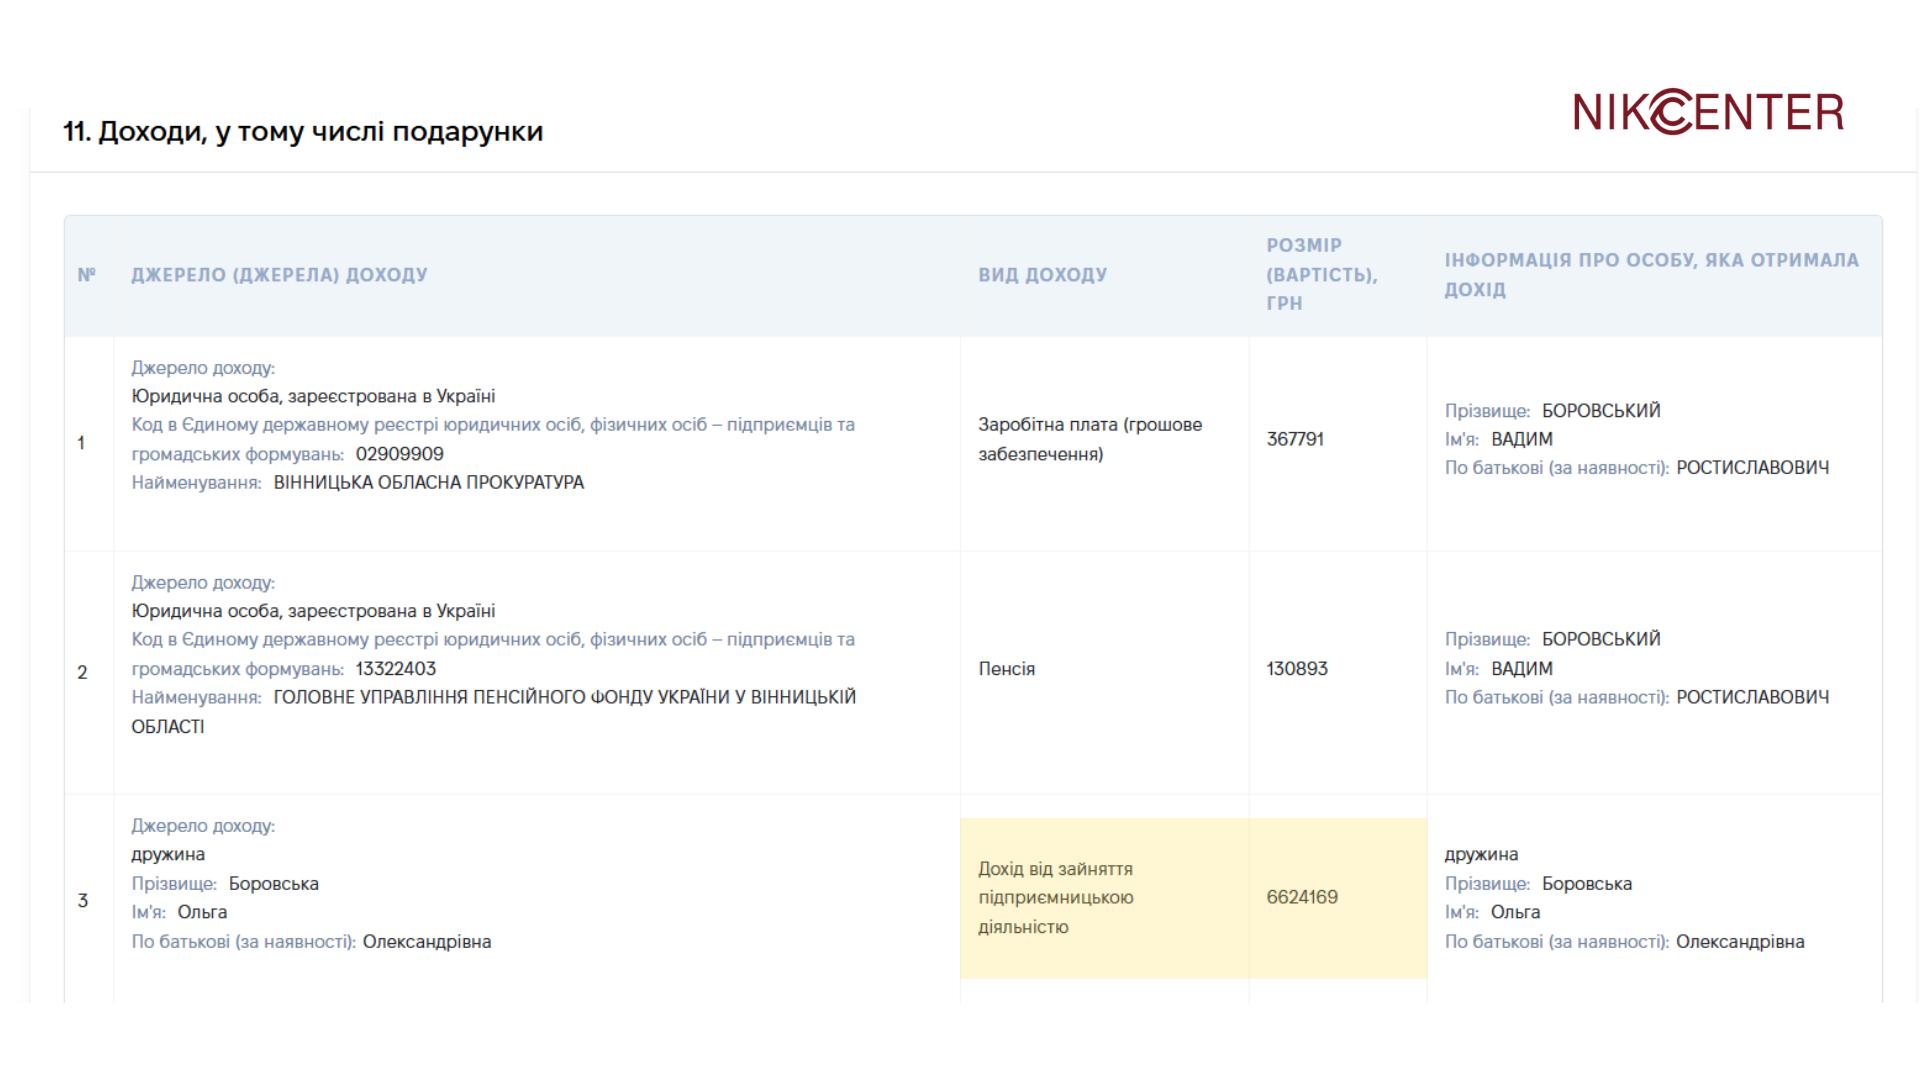Select registry code 02909909
Viewport: 1920px width, 1080px height.
[x=399, y=454]
